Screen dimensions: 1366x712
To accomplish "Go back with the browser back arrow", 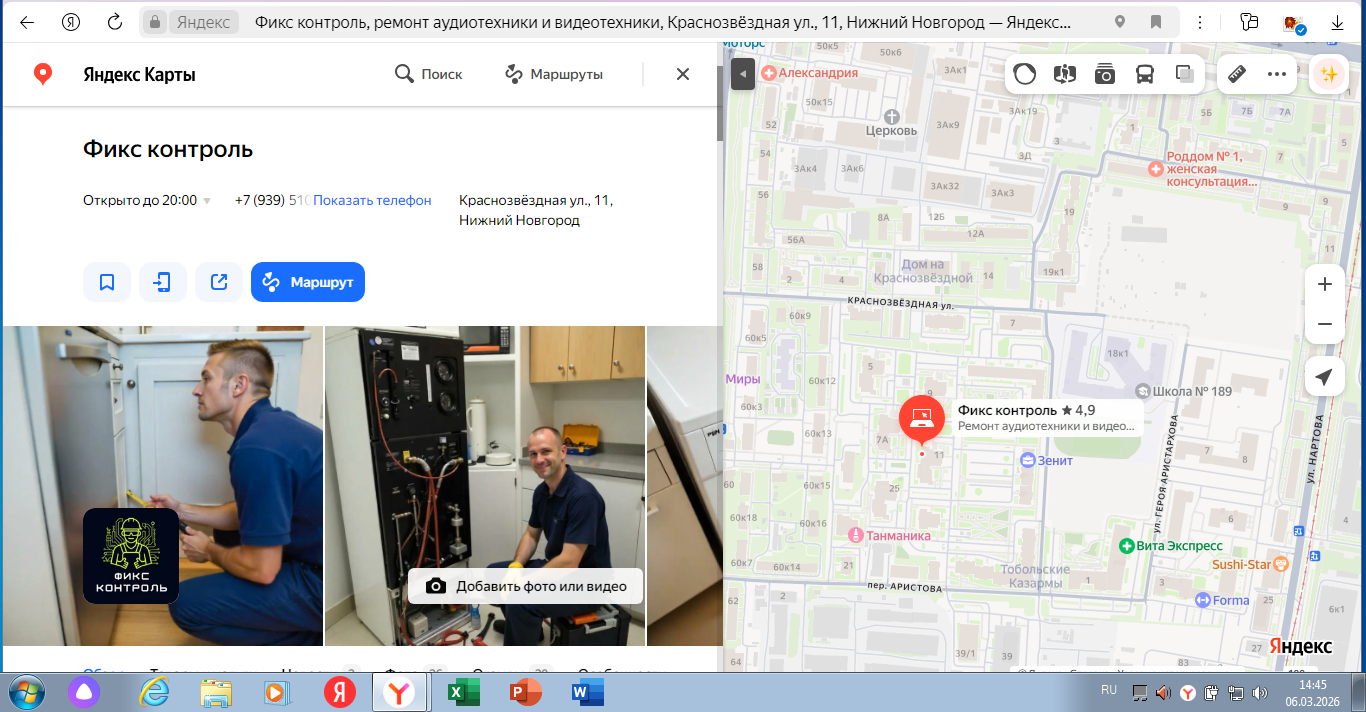I will [27, 21].
